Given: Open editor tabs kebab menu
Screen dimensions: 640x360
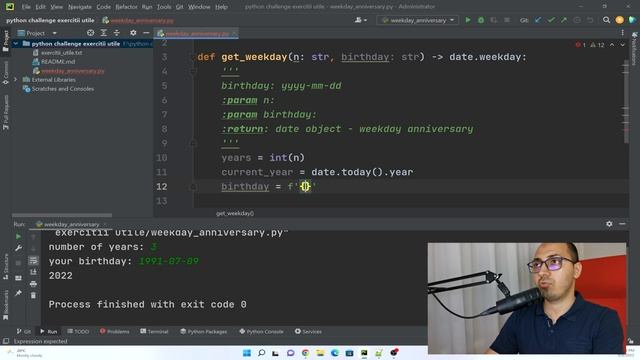Looking at the screenshot, I should click(x=622, y=33).
